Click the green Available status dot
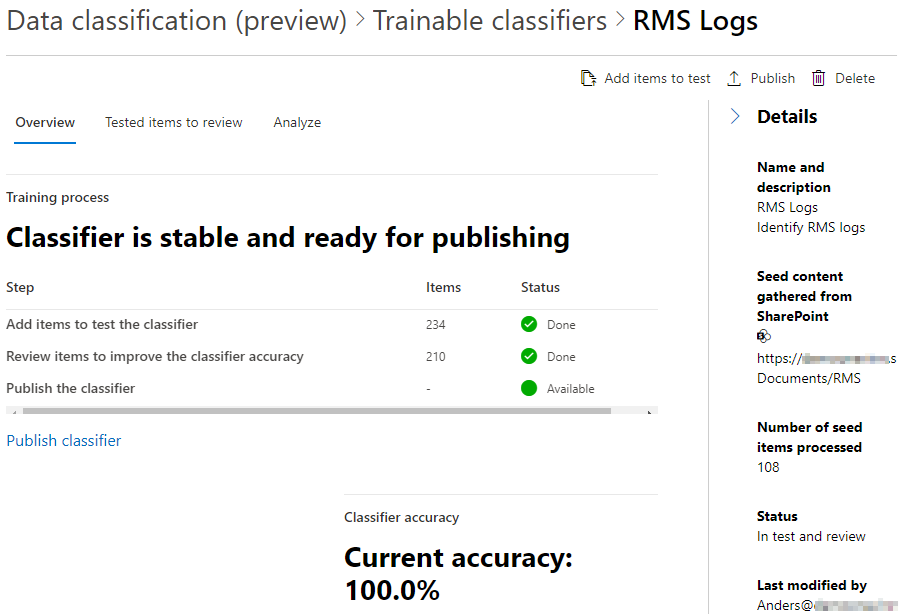 [528, 388]
